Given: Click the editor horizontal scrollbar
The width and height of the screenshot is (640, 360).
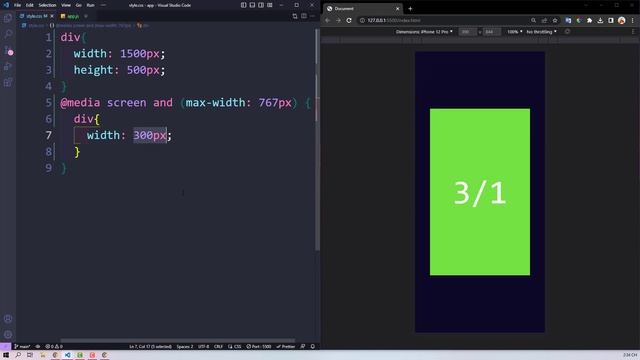Looking at the screenshot, I should 178,340.
